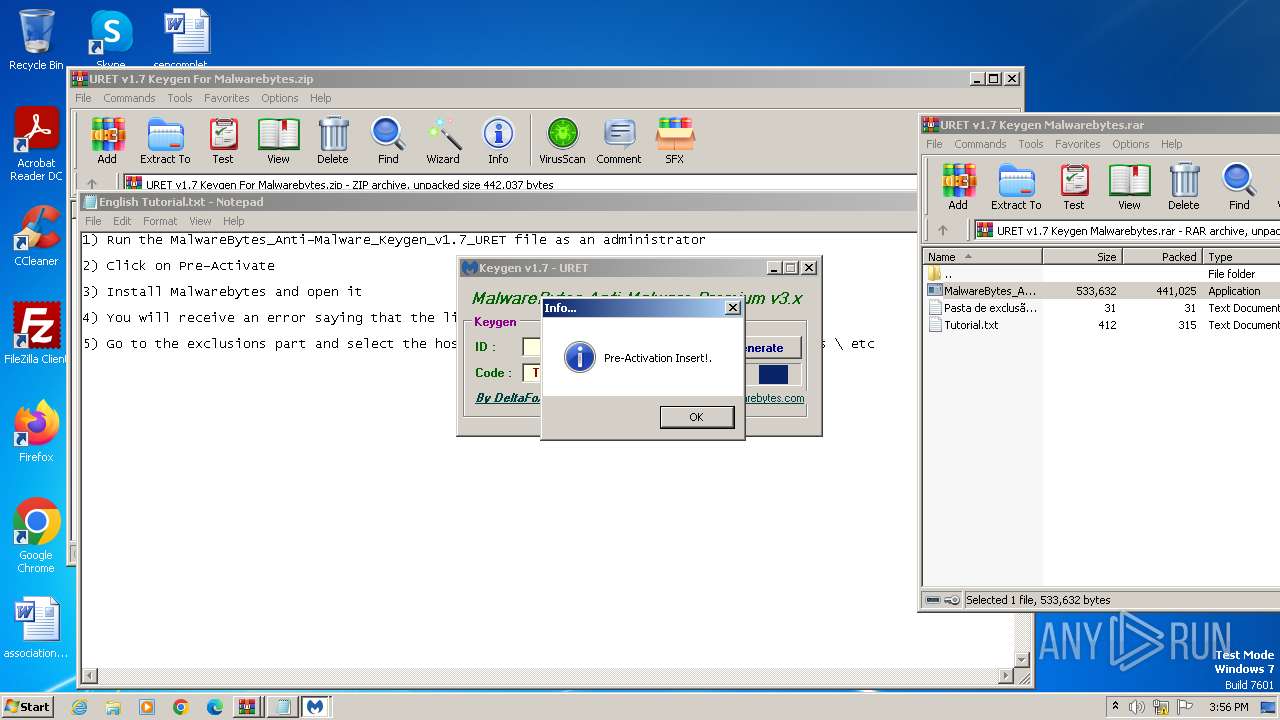The image size is (1280, 720).
Task: Click Extract To in the zip WinRAR window
Action: 165,141
